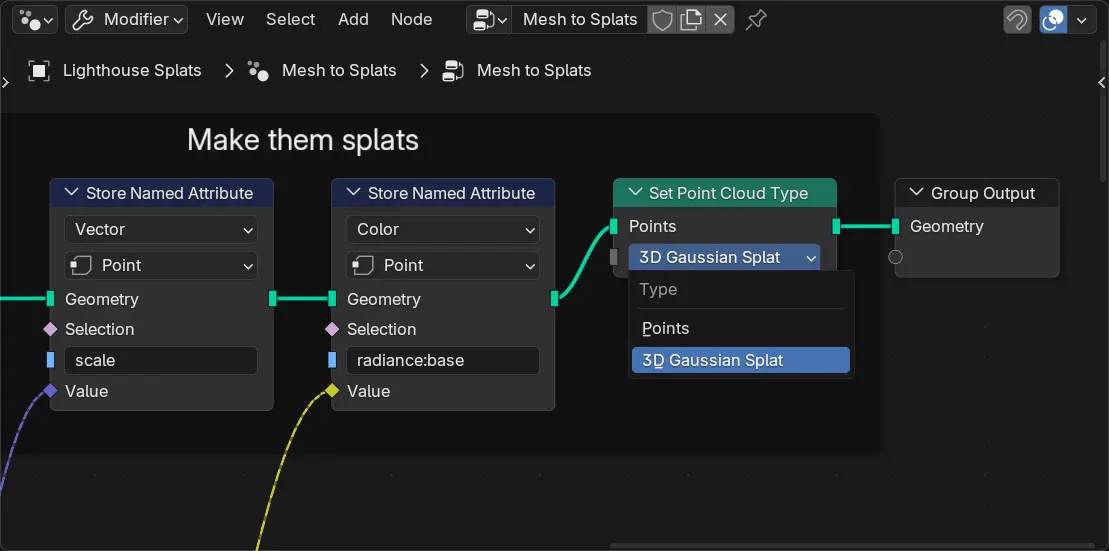Select the Make them splats frame label
1109x551 pixels.
pyautogui.click(x=303, y=139)
